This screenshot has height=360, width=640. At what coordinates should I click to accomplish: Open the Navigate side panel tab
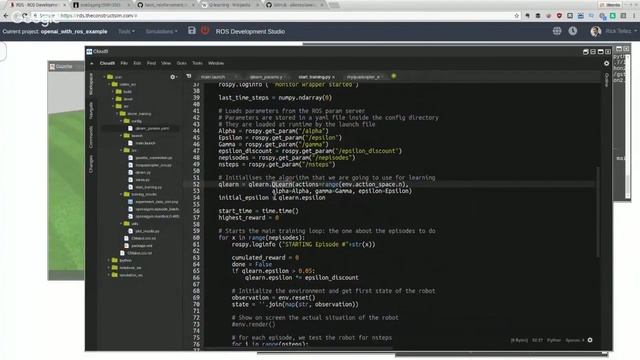pyautogui.click(x=91, y=111)
